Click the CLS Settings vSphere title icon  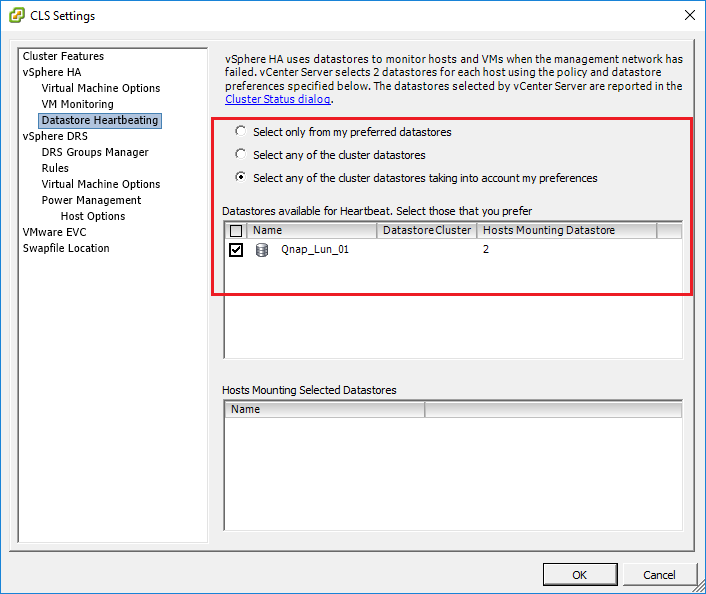pos(17,15)
